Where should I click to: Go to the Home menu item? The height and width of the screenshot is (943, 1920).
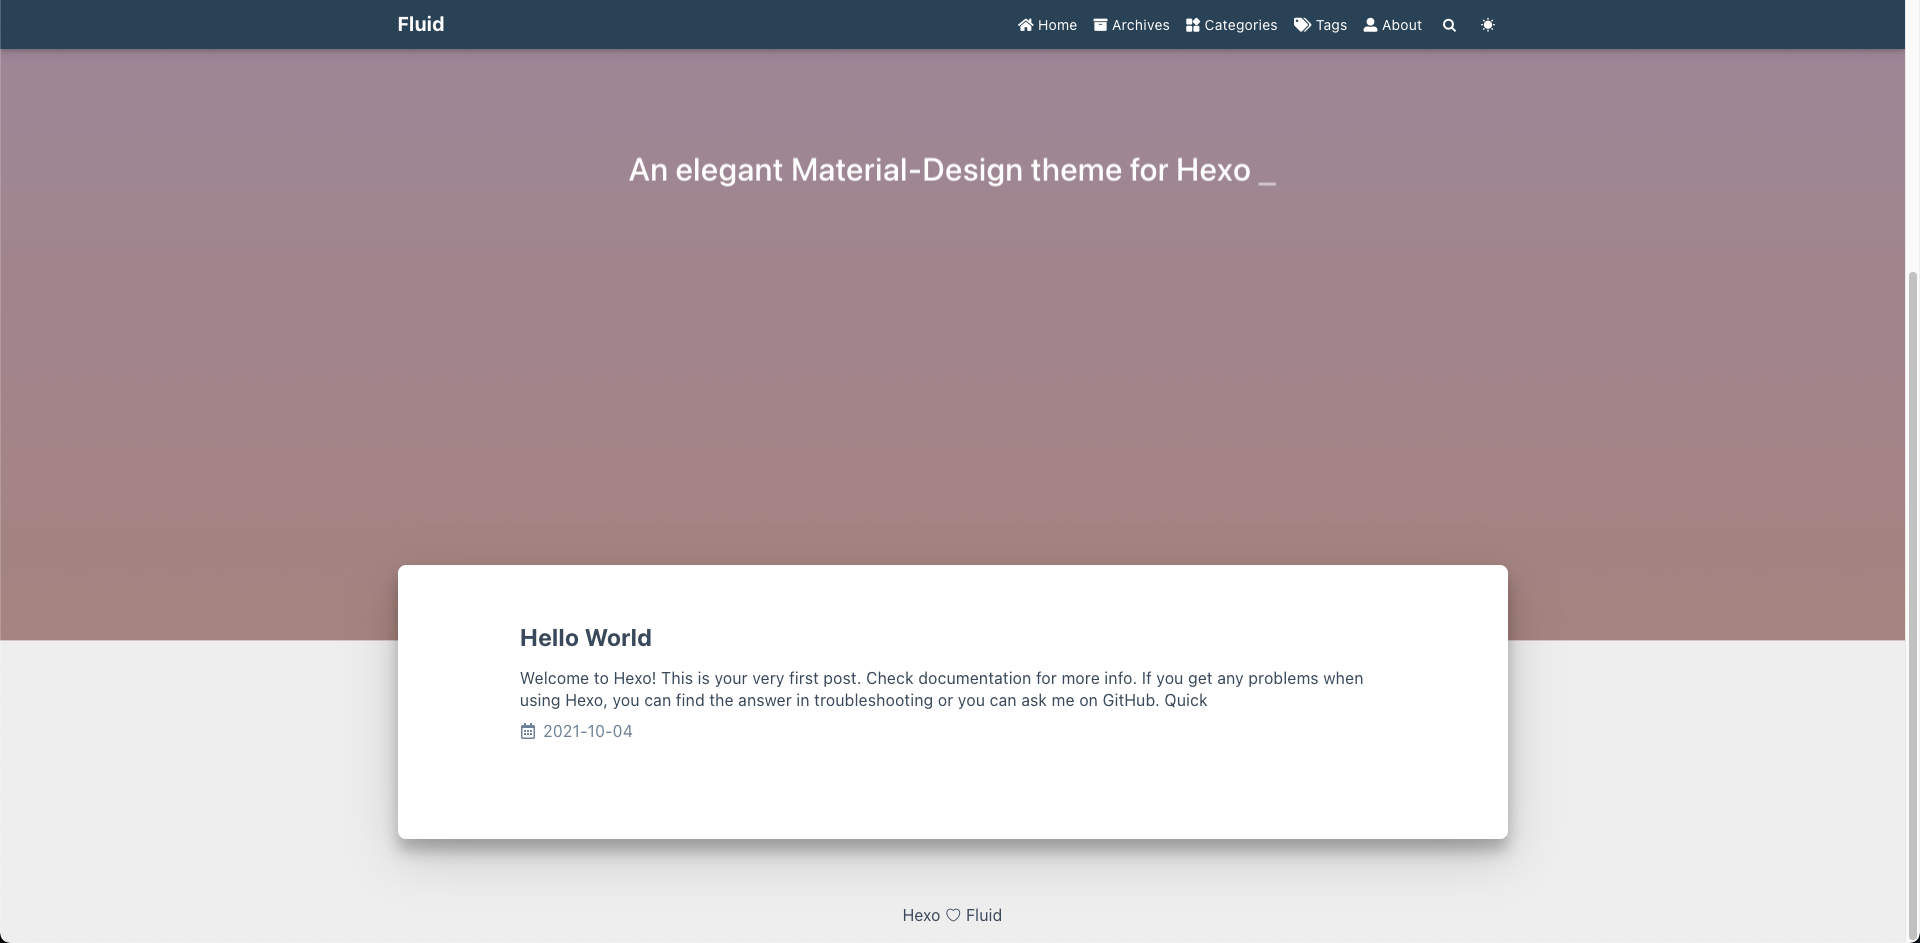click(1047, 25)
